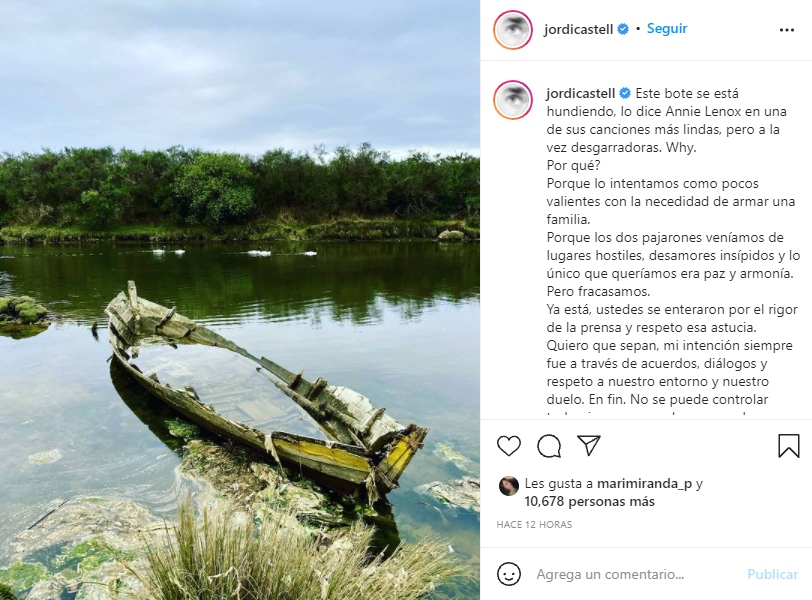Screen dimensions: 812x600
Task: Save the post with the bookmark icon
Action: point(789,446)
